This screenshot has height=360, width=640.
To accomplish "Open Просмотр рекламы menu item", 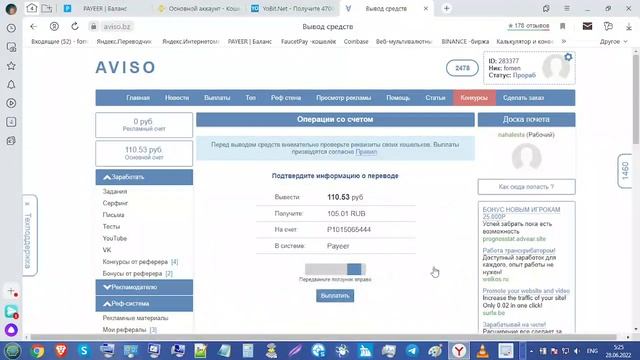I will click(x=343, y=98).
